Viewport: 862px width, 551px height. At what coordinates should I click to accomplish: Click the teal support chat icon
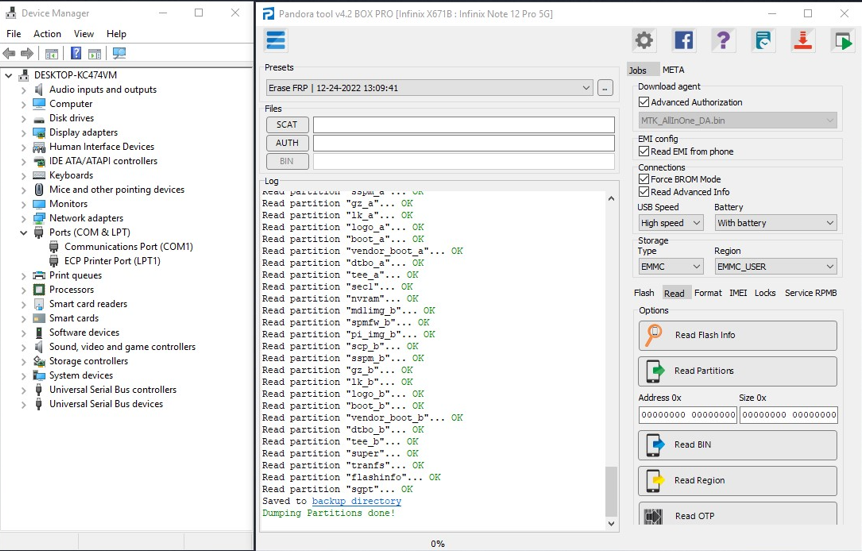763,40
